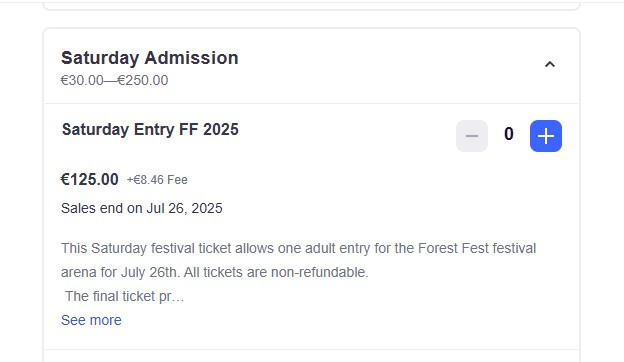Click the +€8.46 Fee label

[x=157, y=180]
